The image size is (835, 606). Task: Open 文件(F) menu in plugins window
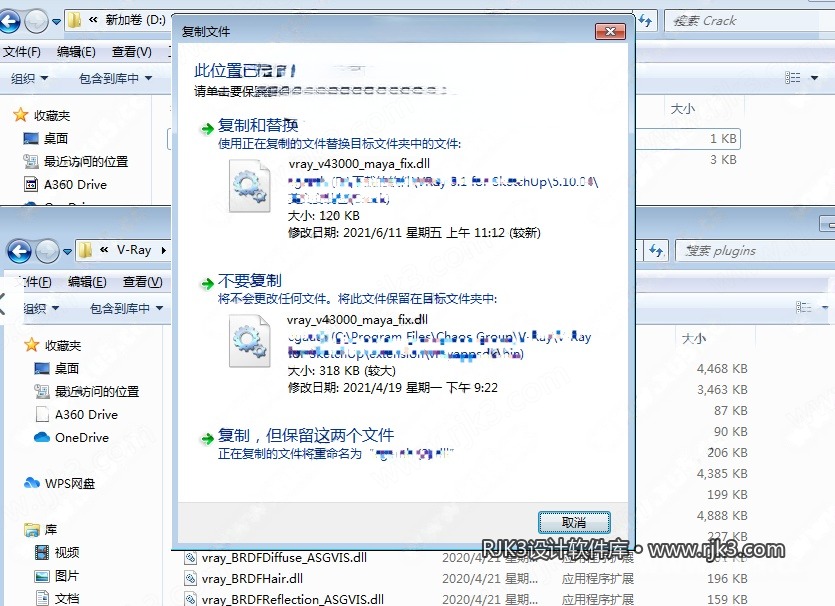tap(32, 282)
